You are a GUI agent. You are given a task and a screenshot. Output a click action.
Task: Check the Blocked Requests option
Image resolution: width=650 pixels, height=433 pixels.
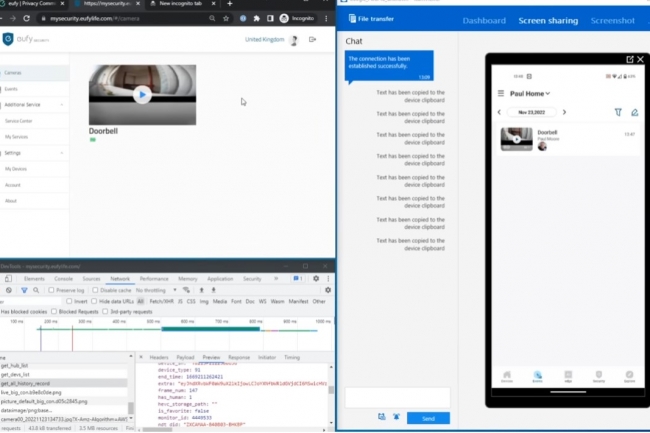[x=57, y=311]
